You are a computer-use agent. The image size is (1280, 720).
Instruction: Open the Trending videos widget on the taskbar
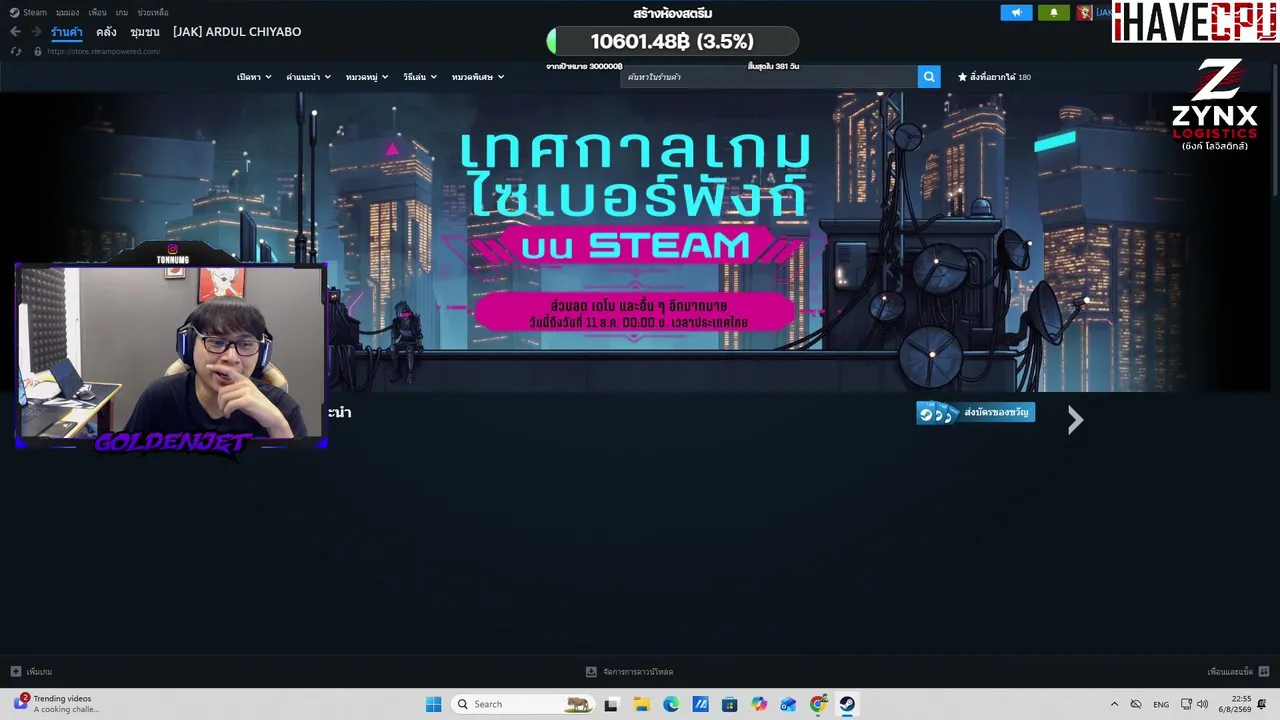[x=55, y=704]
